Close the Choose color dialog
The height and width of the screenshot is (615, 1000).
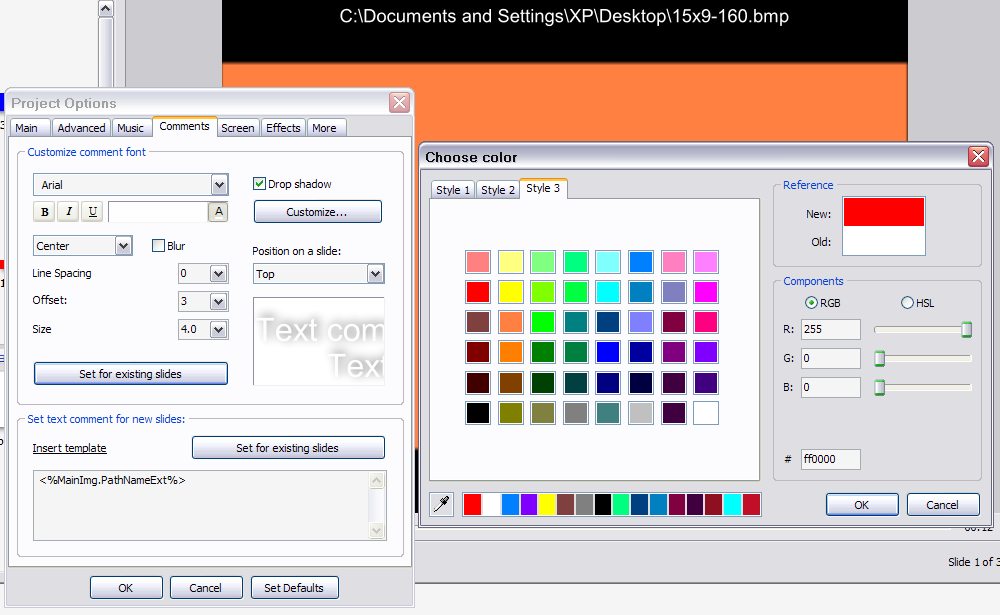pyautogui.click(x=978, y=156)
